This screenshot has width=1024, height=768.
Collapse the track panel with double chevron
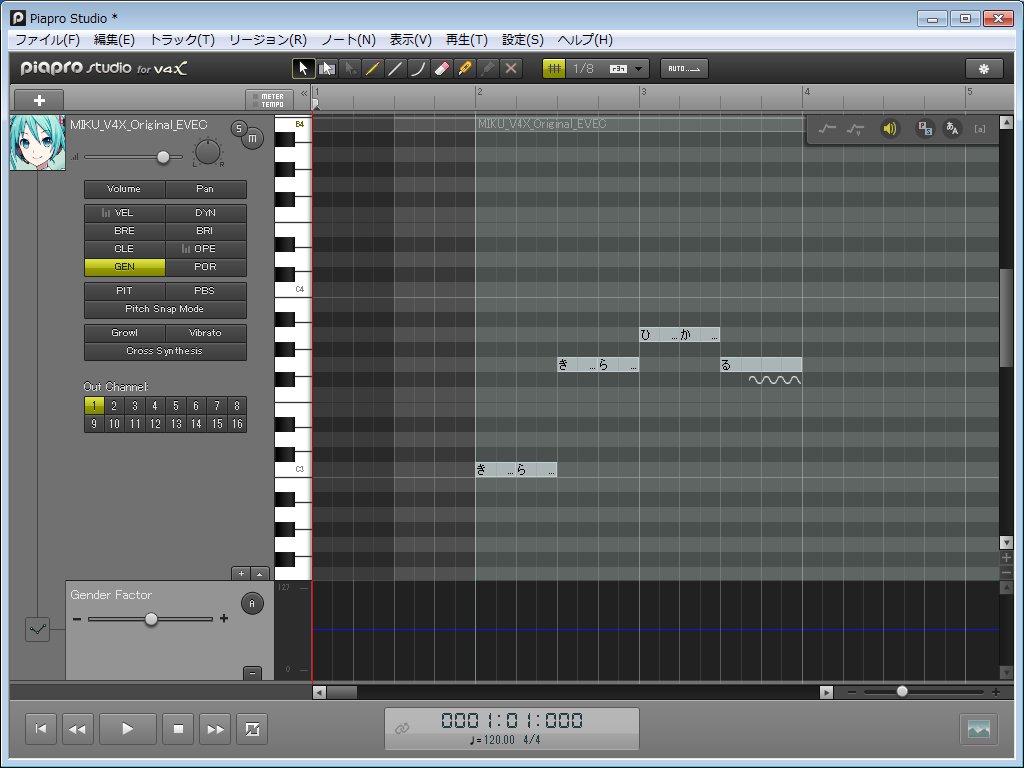pos(304,94)
